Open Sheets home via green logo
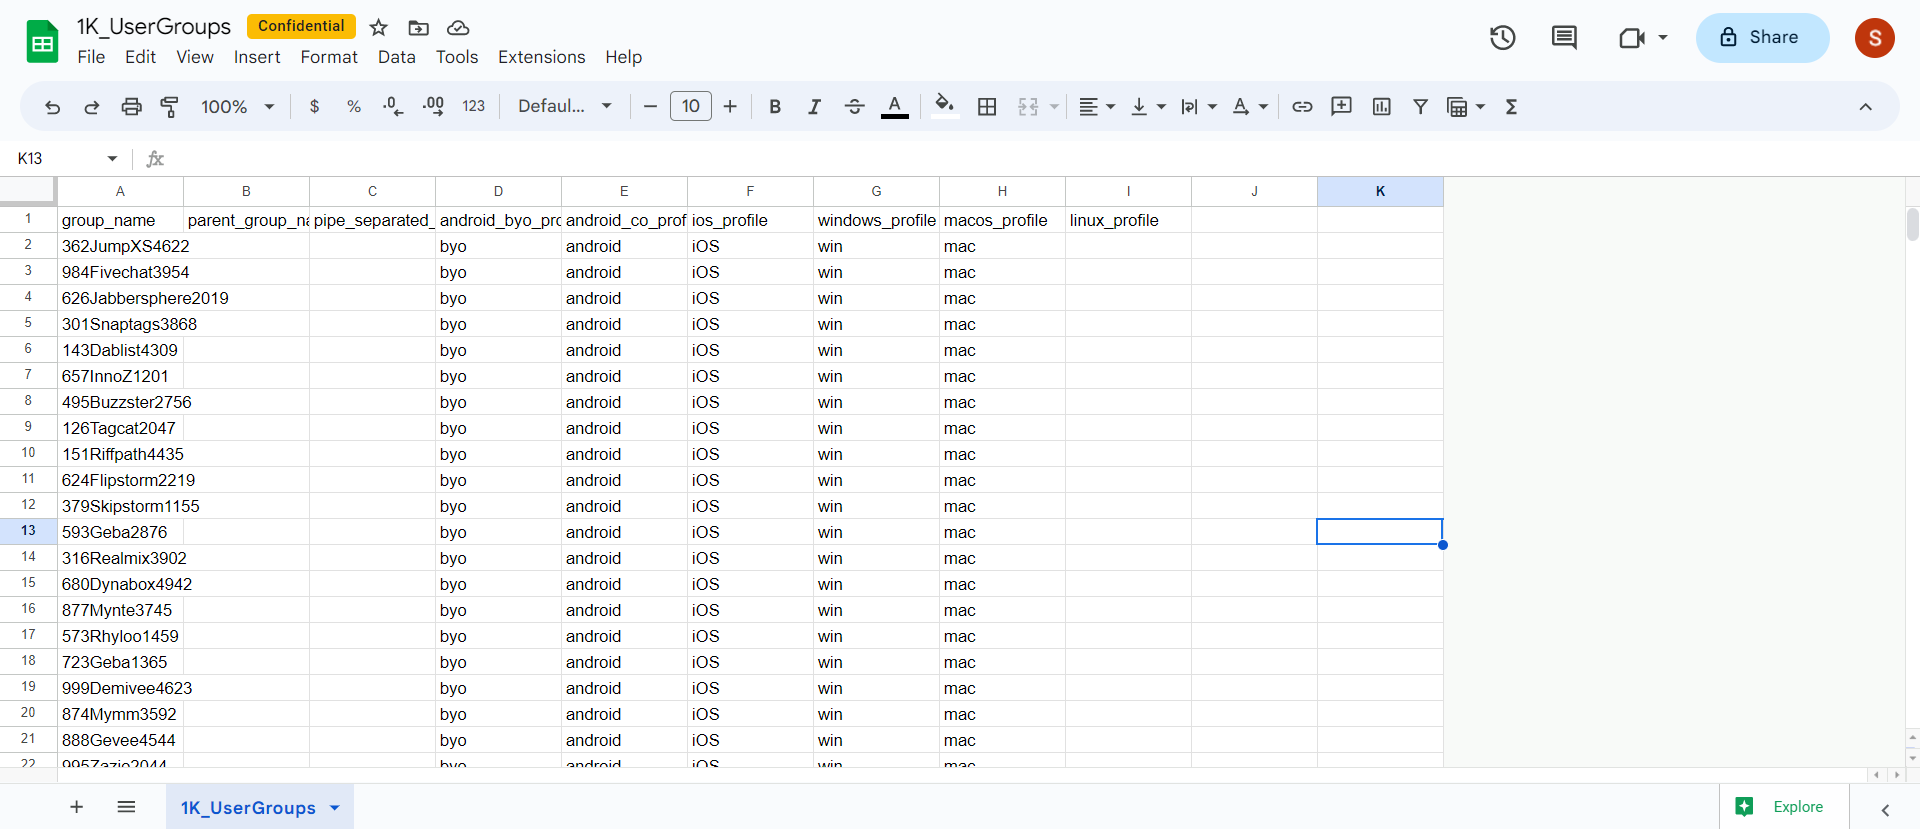The image size is (1920, 830). point(42,42)
